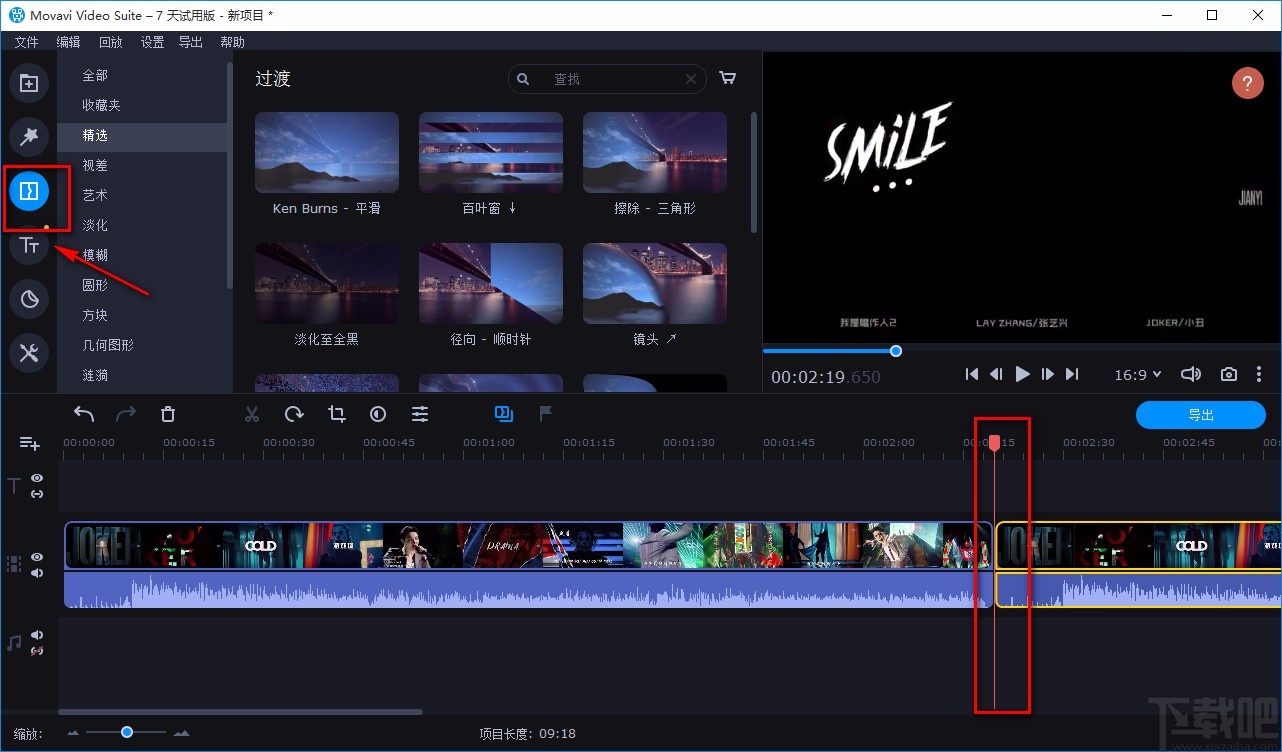Jump to previous clip start
This screenshot has width=1282, height=752.
click(x=971, y=374)
